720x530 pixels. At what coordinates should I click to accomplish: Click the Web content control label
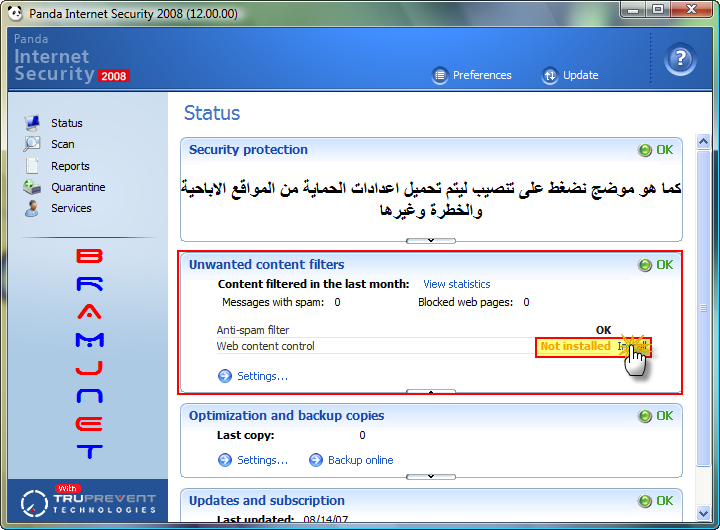[x=265, y=346]
